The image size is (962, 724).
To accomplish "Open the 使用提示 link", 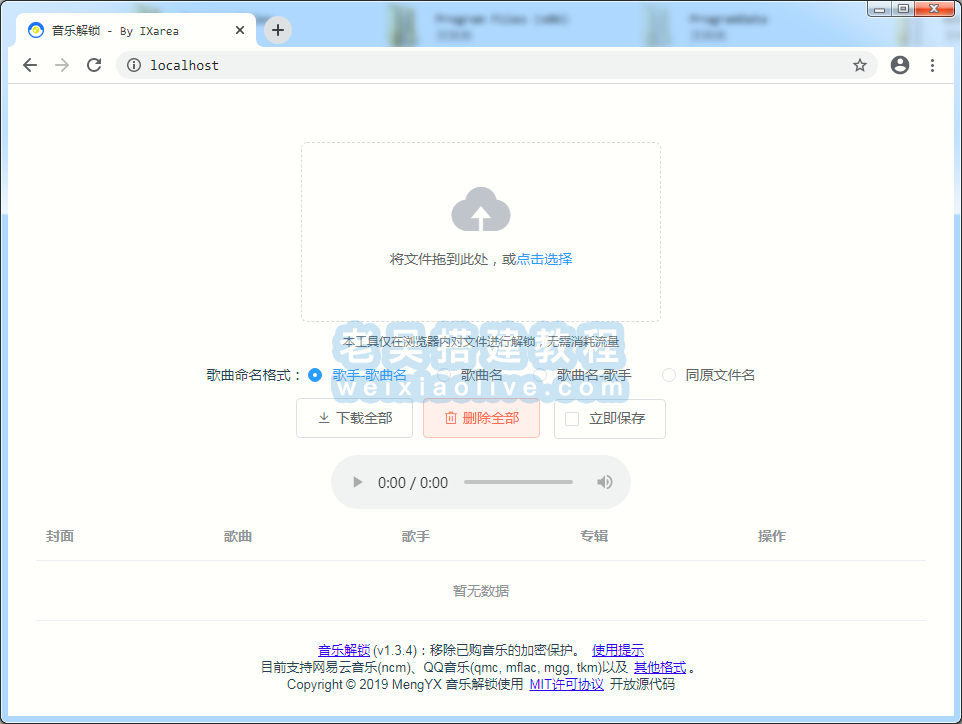I will [x=618, y=650].
